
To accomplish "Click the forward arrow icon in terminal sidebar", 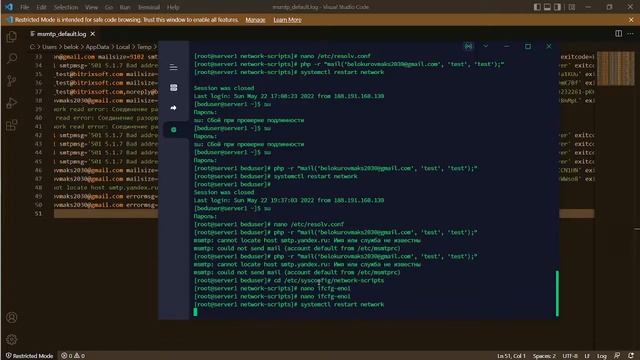I will click(173, 108).
